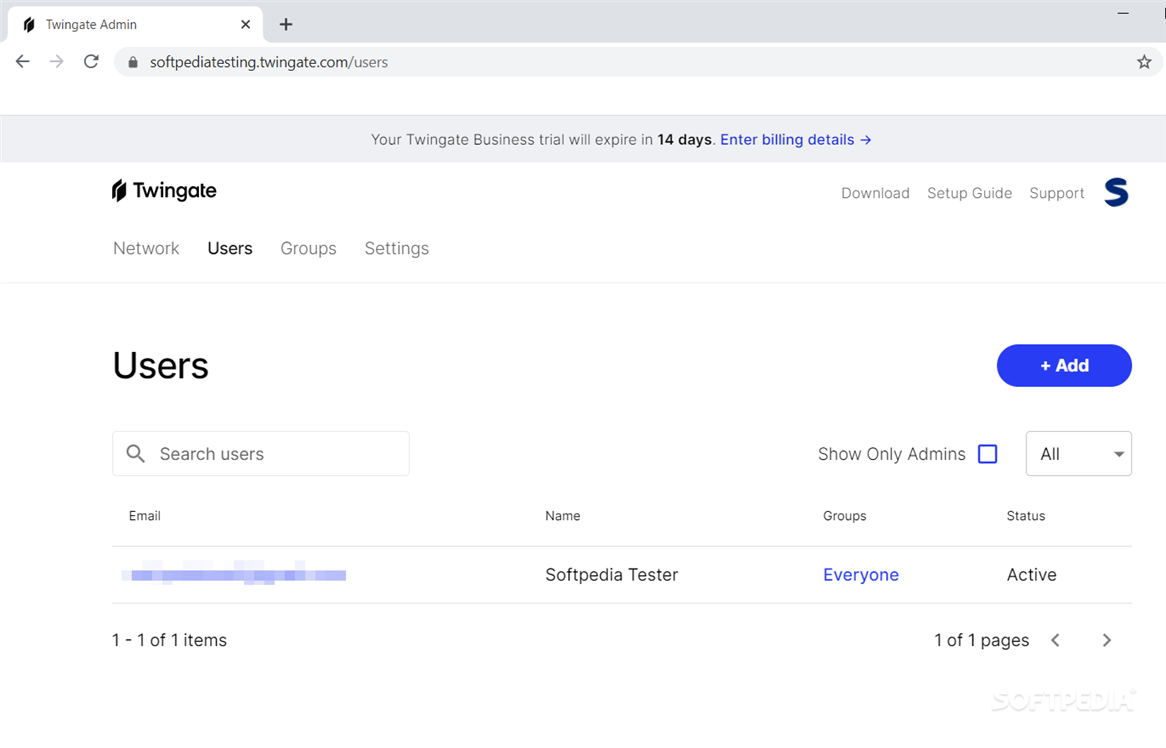Image resolution: width=1166 pixels, height=748 pixels.
Task: Open the S account avatar menu
Action: (1115, 193)
